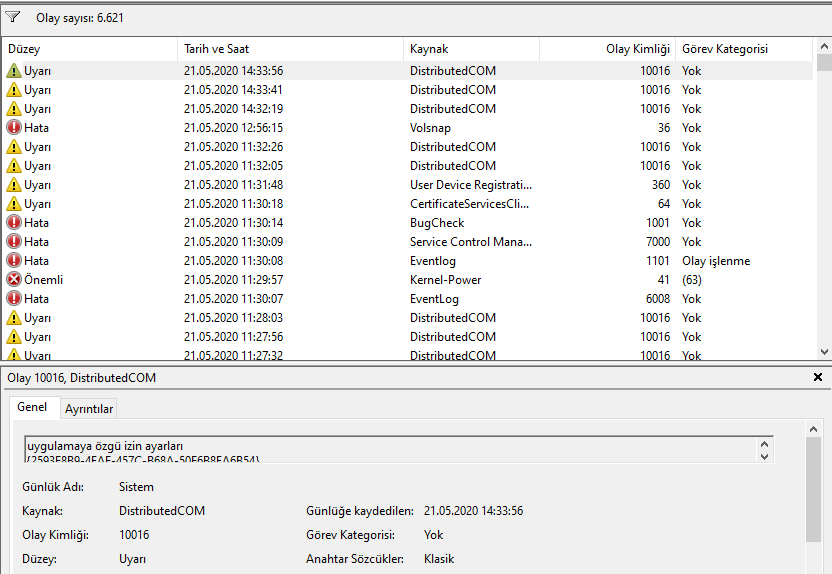Select timestamp 21.05.2020 11:29:57
The width and height of the screenshot is (832, 574).
tap(233, 280)
